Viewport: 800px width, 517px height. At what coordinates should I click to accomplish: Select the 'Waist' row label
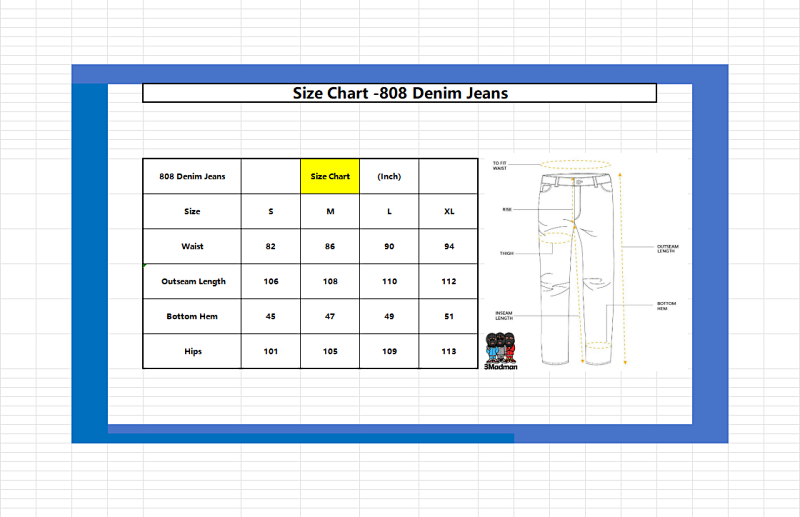tap(192, 246)
